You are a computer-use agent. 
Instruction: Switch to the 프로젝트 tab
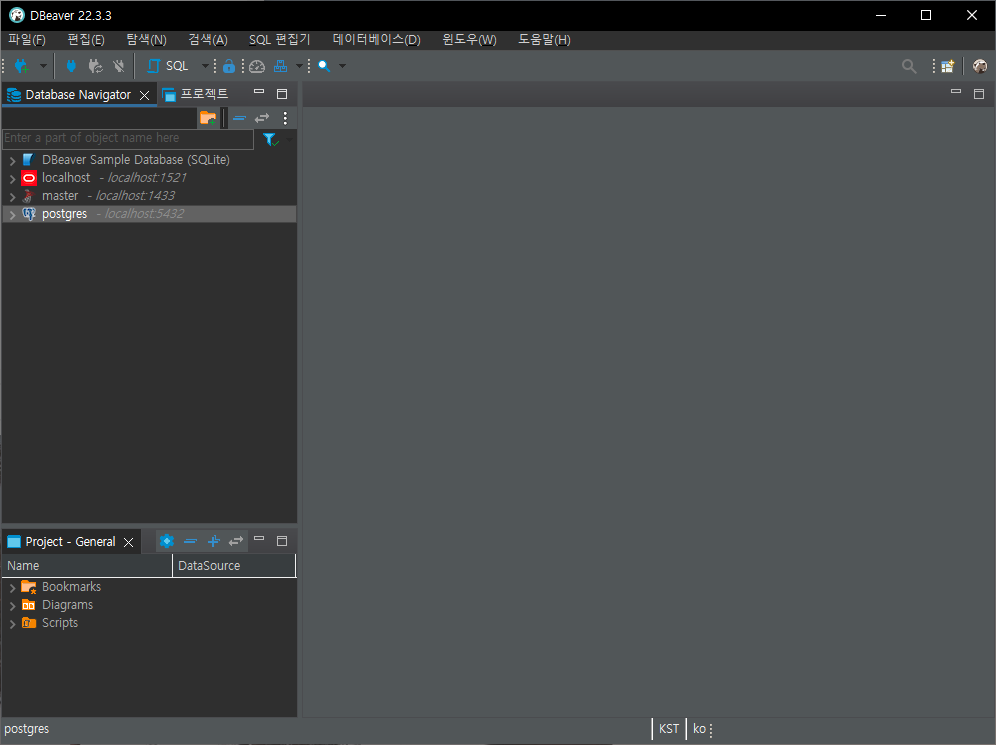[196, 94]
